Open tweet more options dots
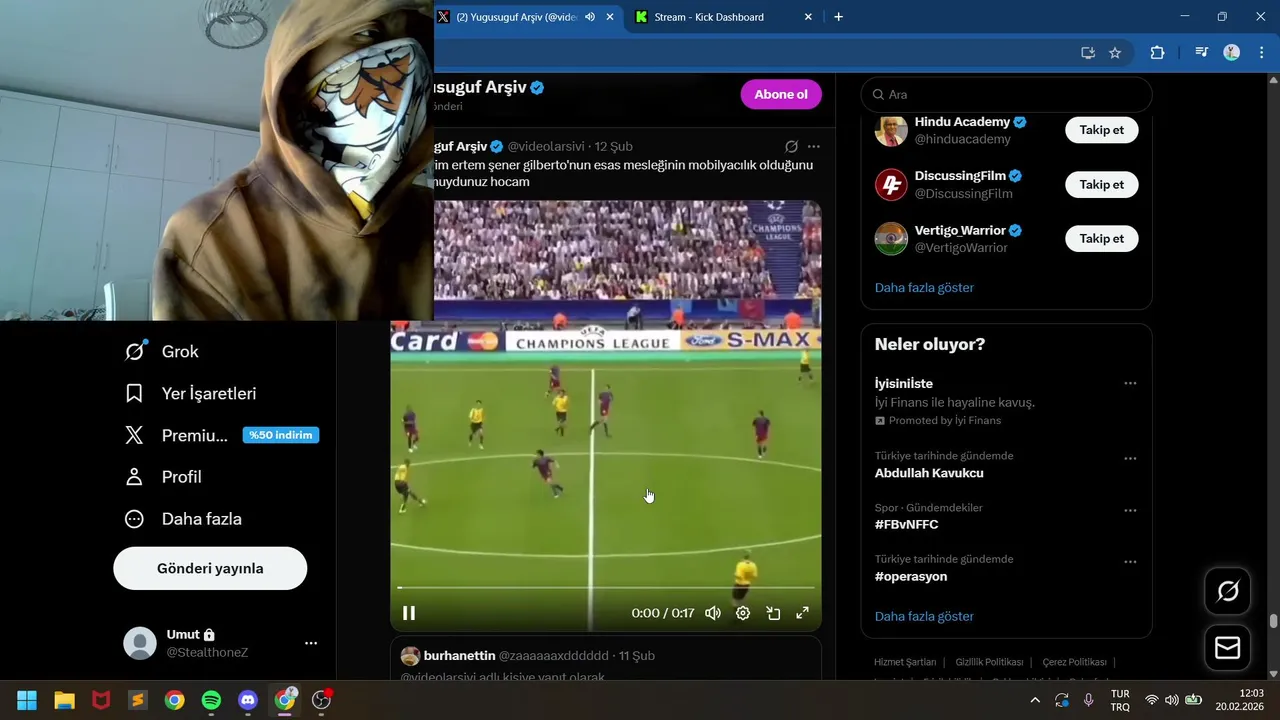Viewport: 1280px width, 720px height. click(x=814, y=146)
